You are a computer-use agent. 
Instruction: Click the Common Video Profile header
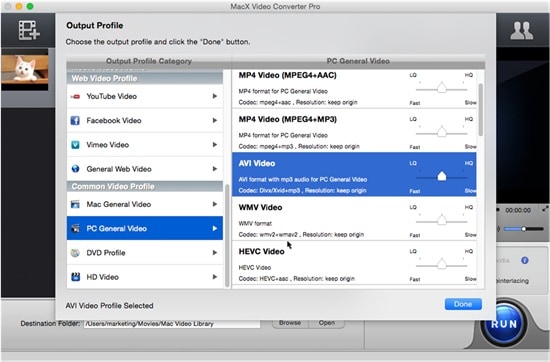tap(145, 186)
